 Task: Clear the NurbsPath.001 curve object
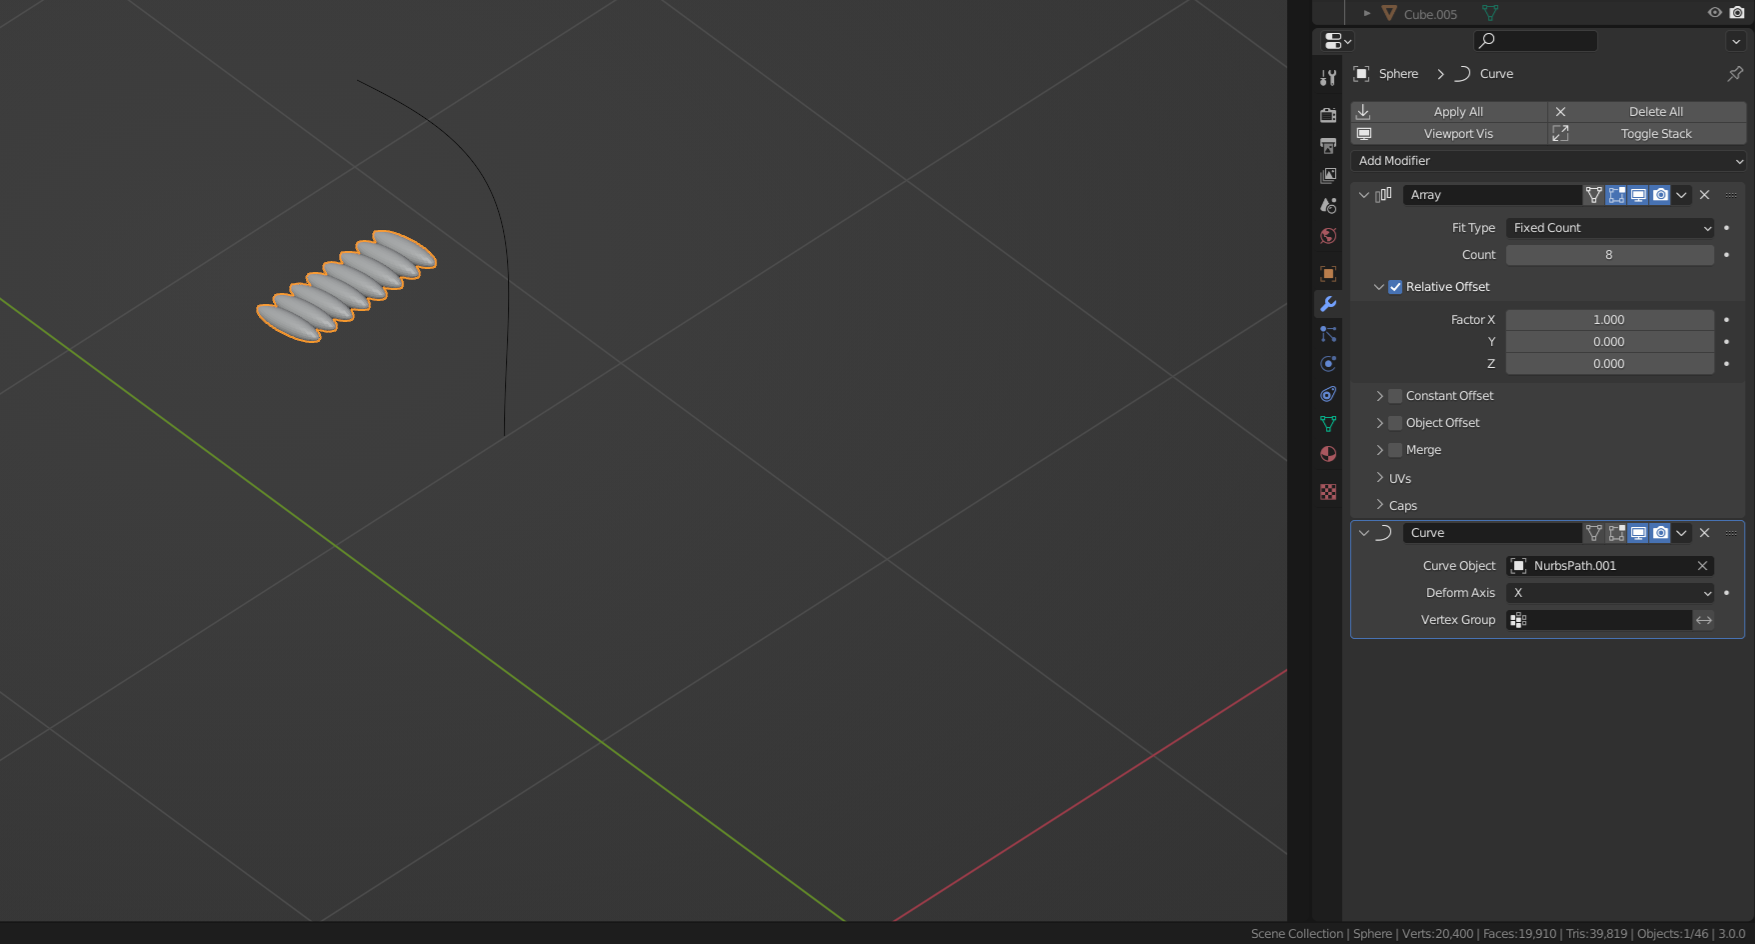click(1702, 566)
